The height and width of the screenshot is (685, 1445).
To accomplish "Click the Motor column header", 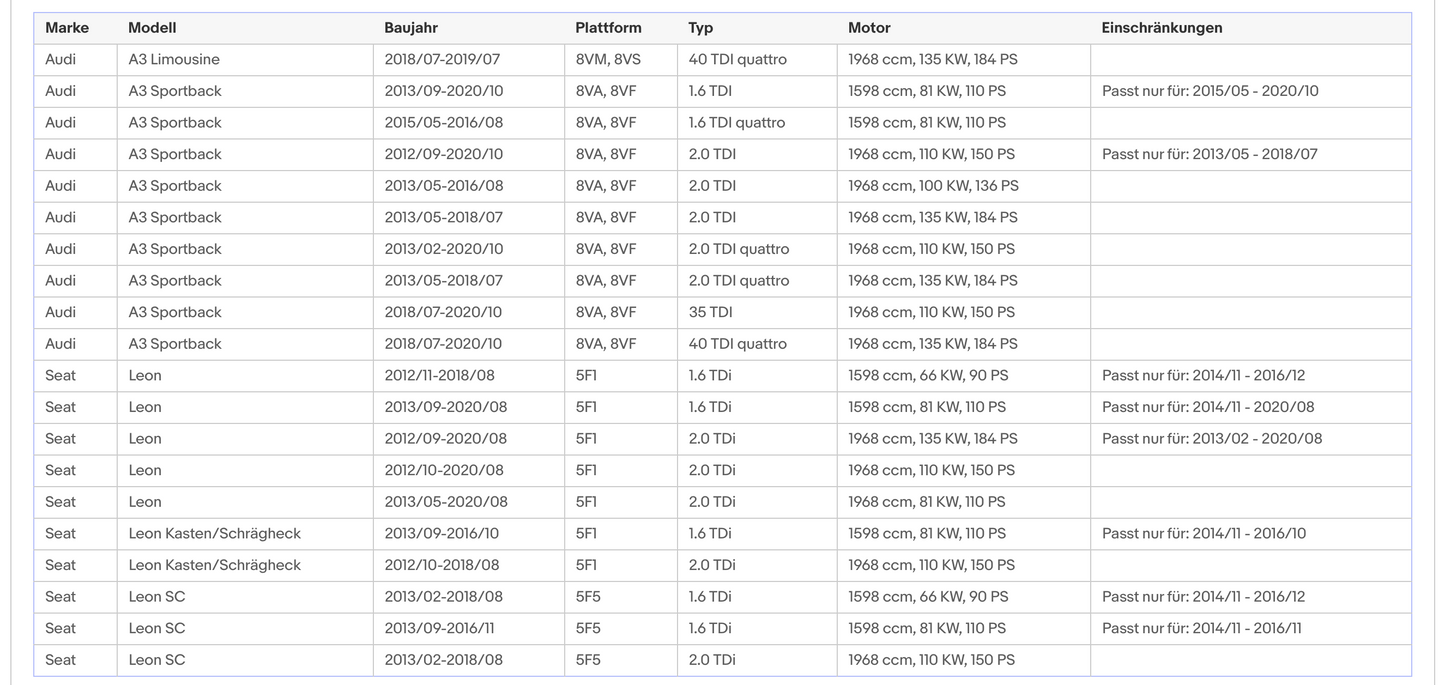I will [x=869, y=28].
